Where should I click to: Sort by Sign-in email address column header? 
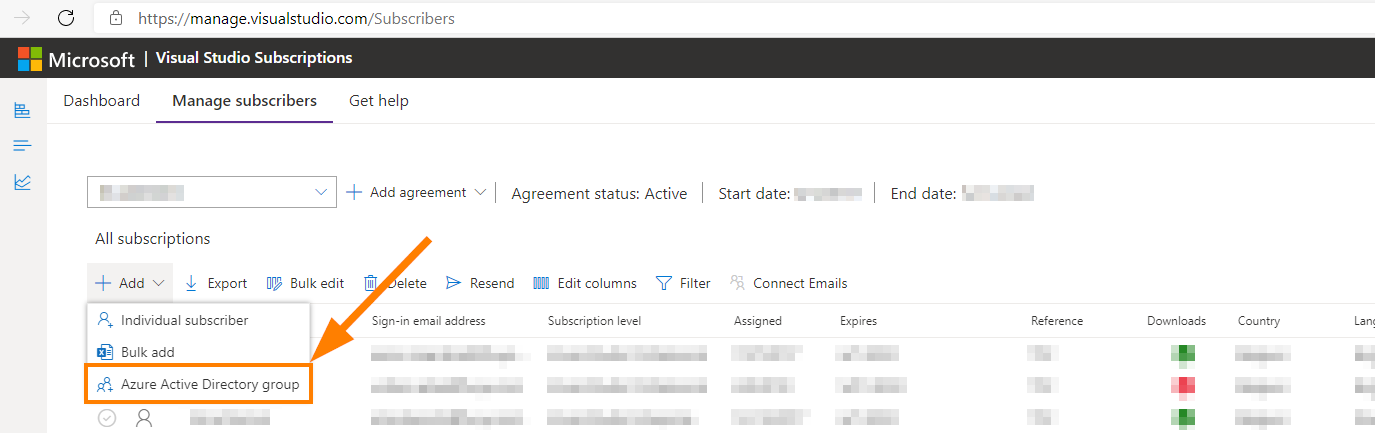429,321
